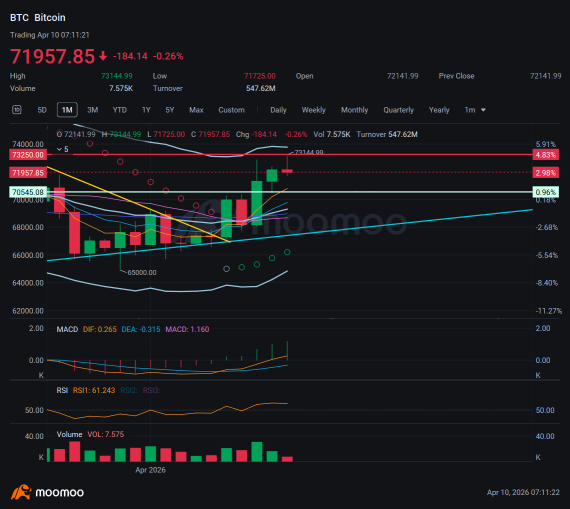Switch chart to 1Y range
Screen dimensions: 570x509
pos(146,110)
